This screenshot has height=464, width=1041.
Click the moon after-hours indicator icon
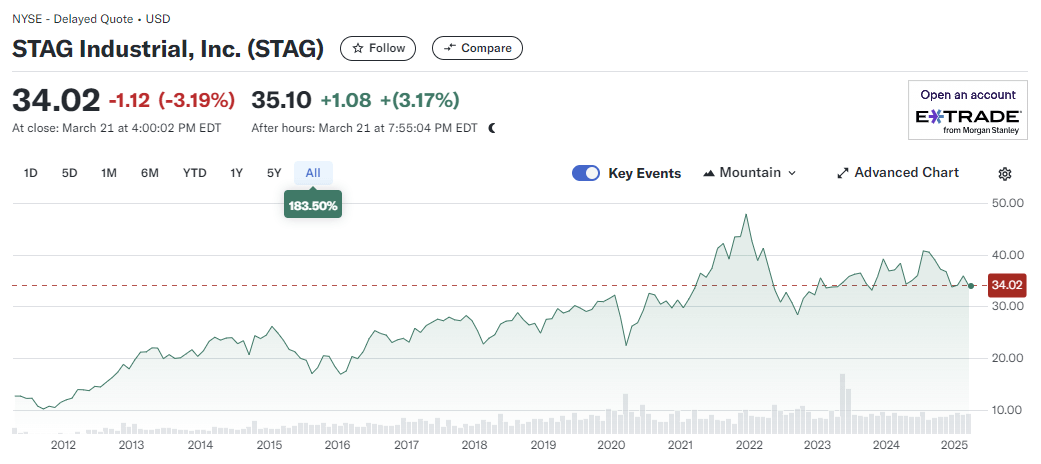pyautogui.click(x=492, y=128)
